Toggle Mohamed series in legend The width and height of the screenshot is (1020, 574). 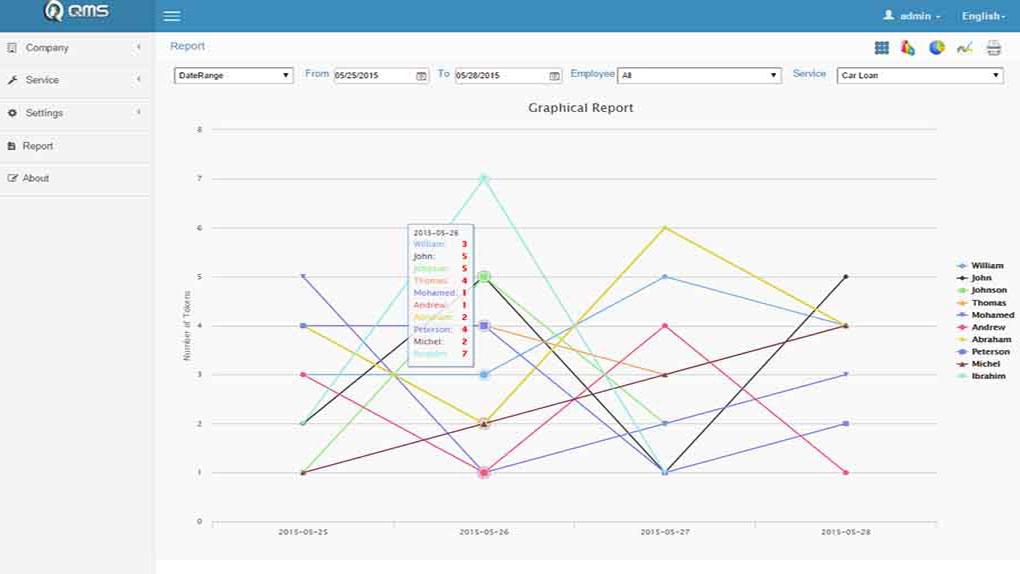[986, 315]
